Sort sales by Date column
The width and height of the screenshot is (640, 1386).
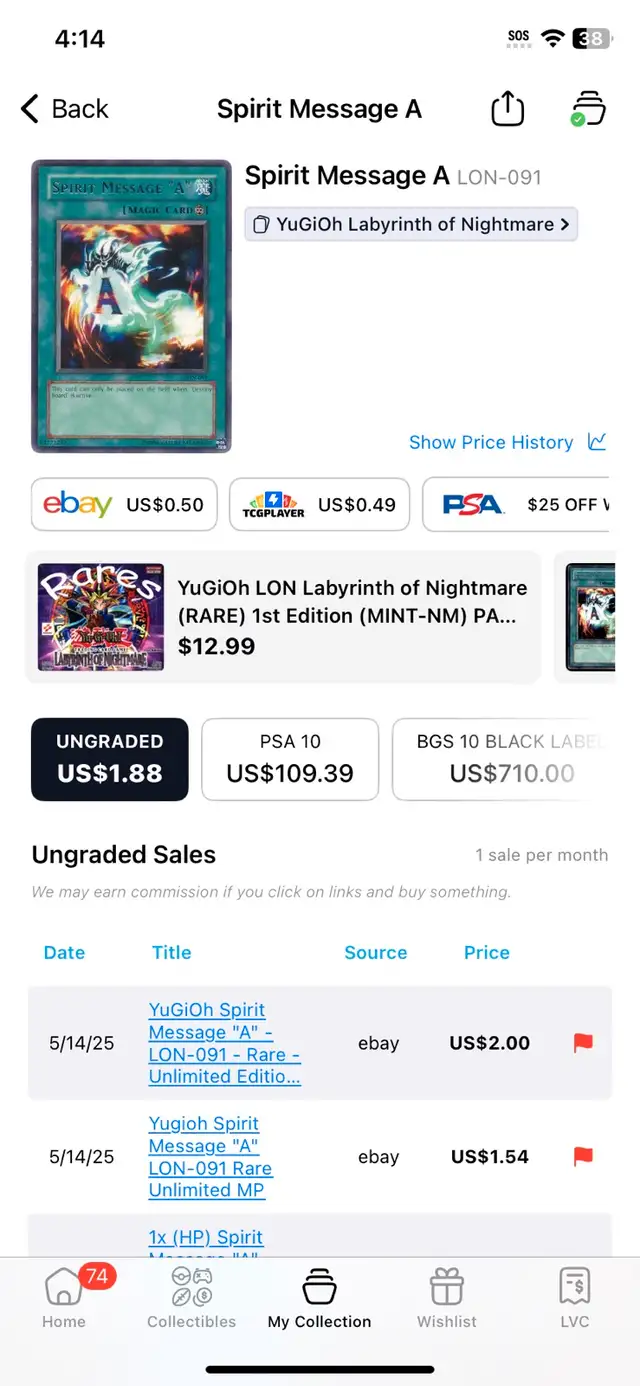[64, 952]
